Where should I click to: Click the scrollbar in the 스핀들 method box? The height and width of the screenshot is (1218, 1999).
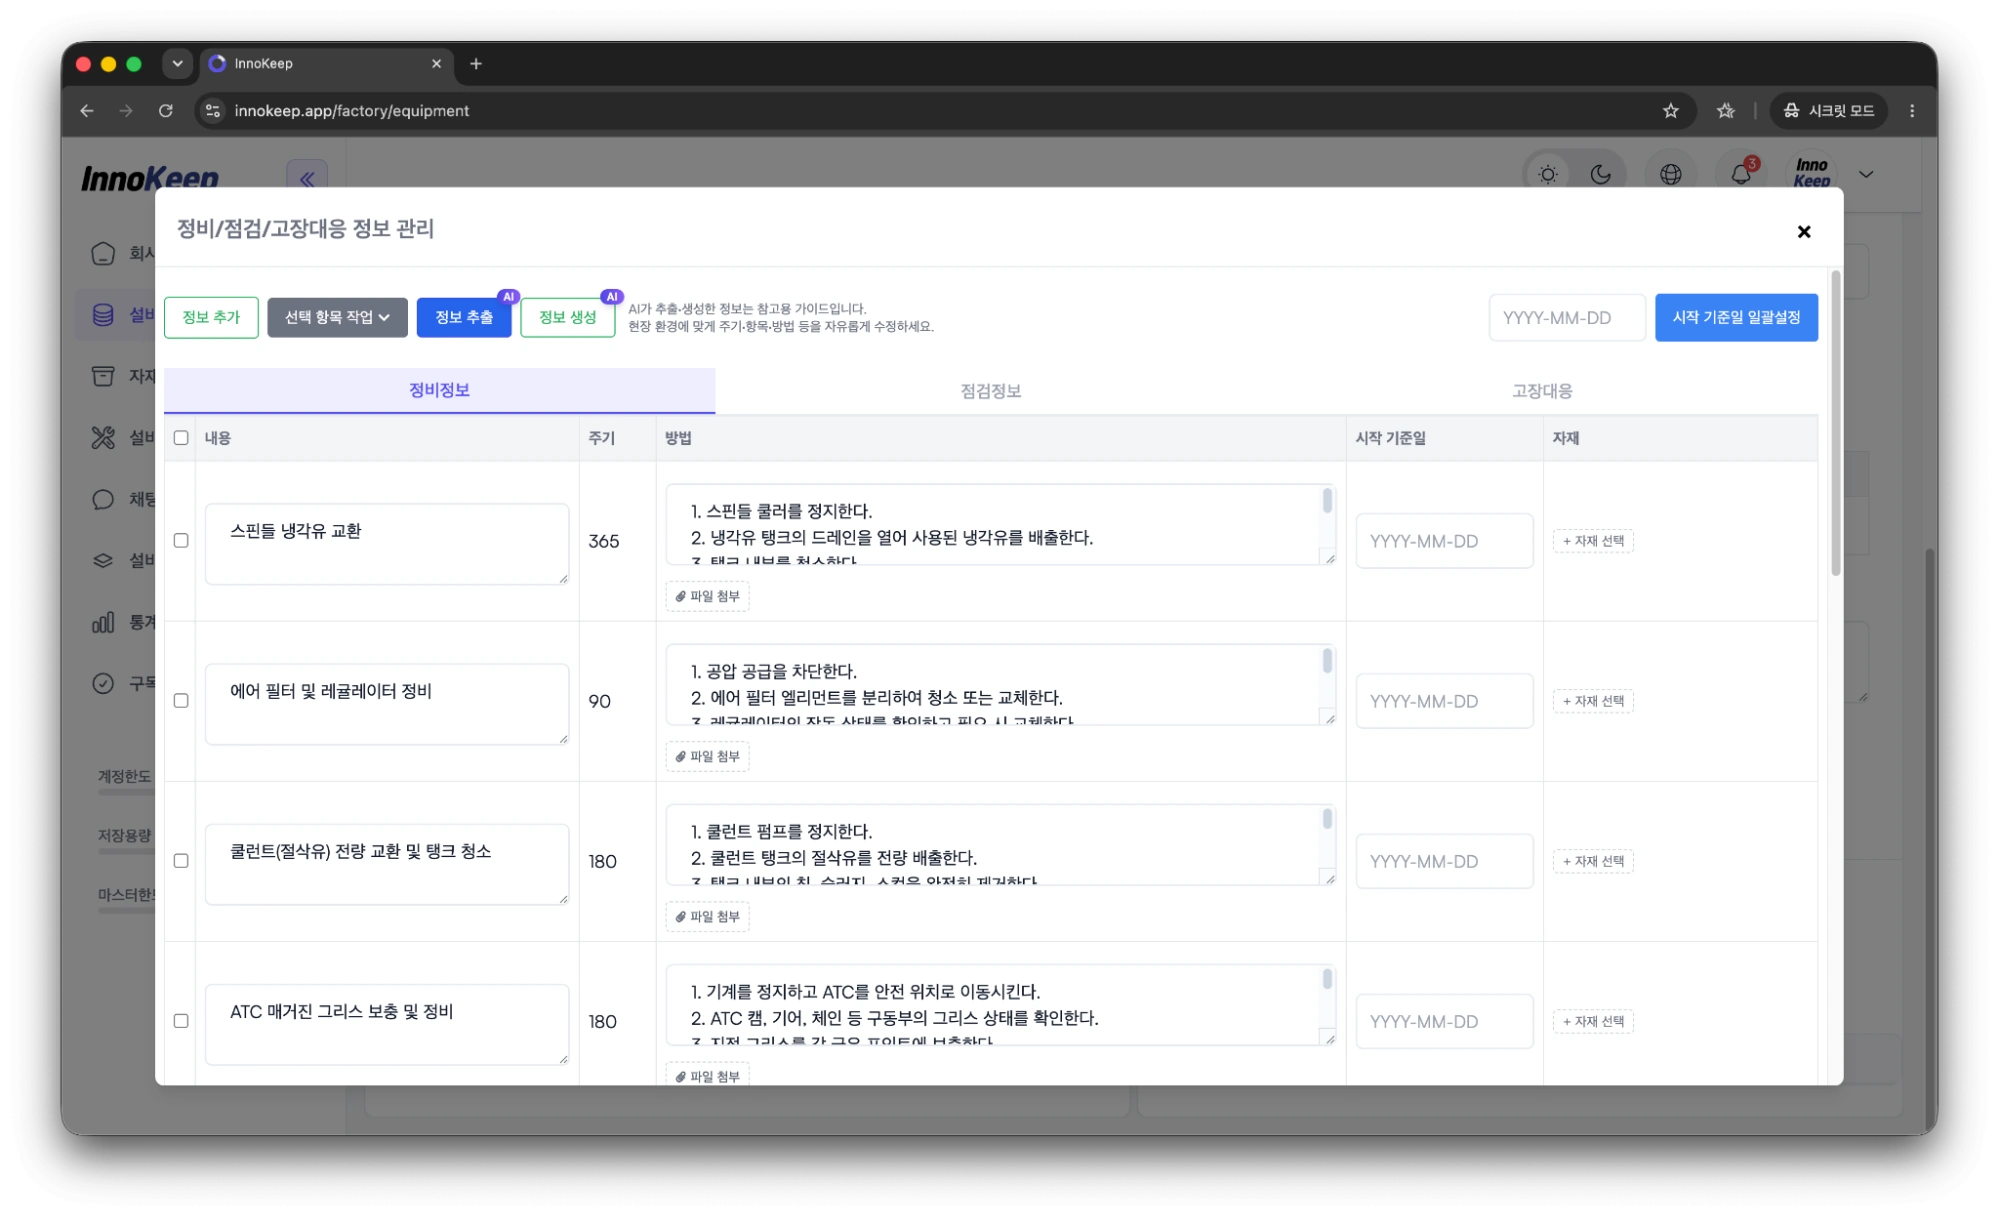tap(1327, 500)
